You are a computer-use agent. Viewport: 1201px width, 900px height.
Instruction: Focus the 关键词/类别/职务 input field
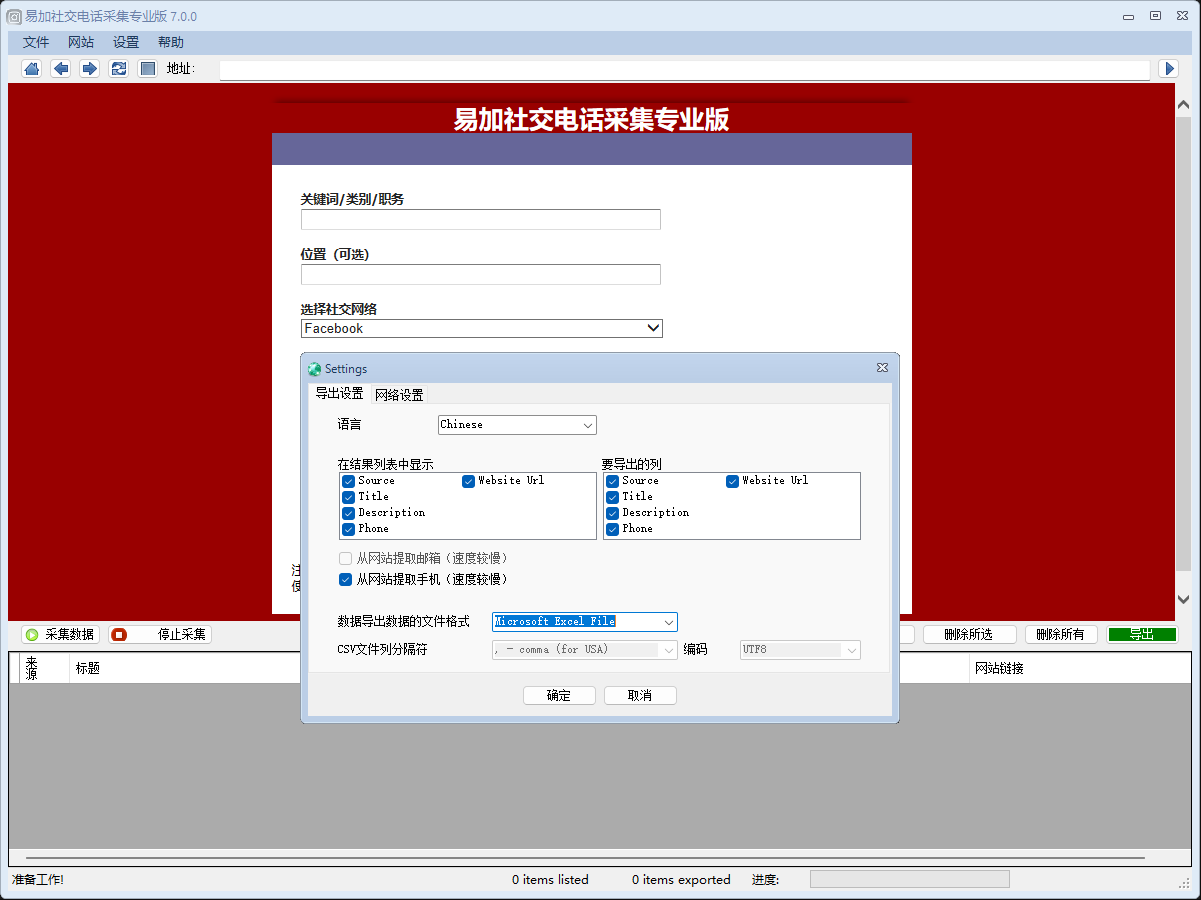[x=481, y=219]
